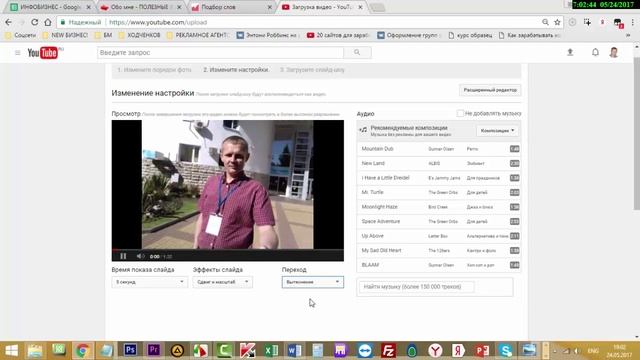Open Chrome's three-dot menu
Image resolution: width=640 pixels, height=360 pixels.
pos(633,22)
